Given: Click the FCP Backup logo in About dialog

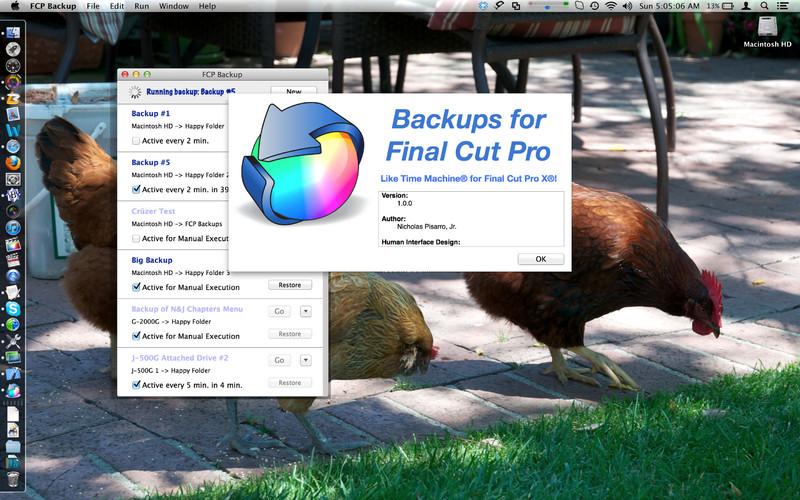Looking at the screenshot, I should (304, 164).
